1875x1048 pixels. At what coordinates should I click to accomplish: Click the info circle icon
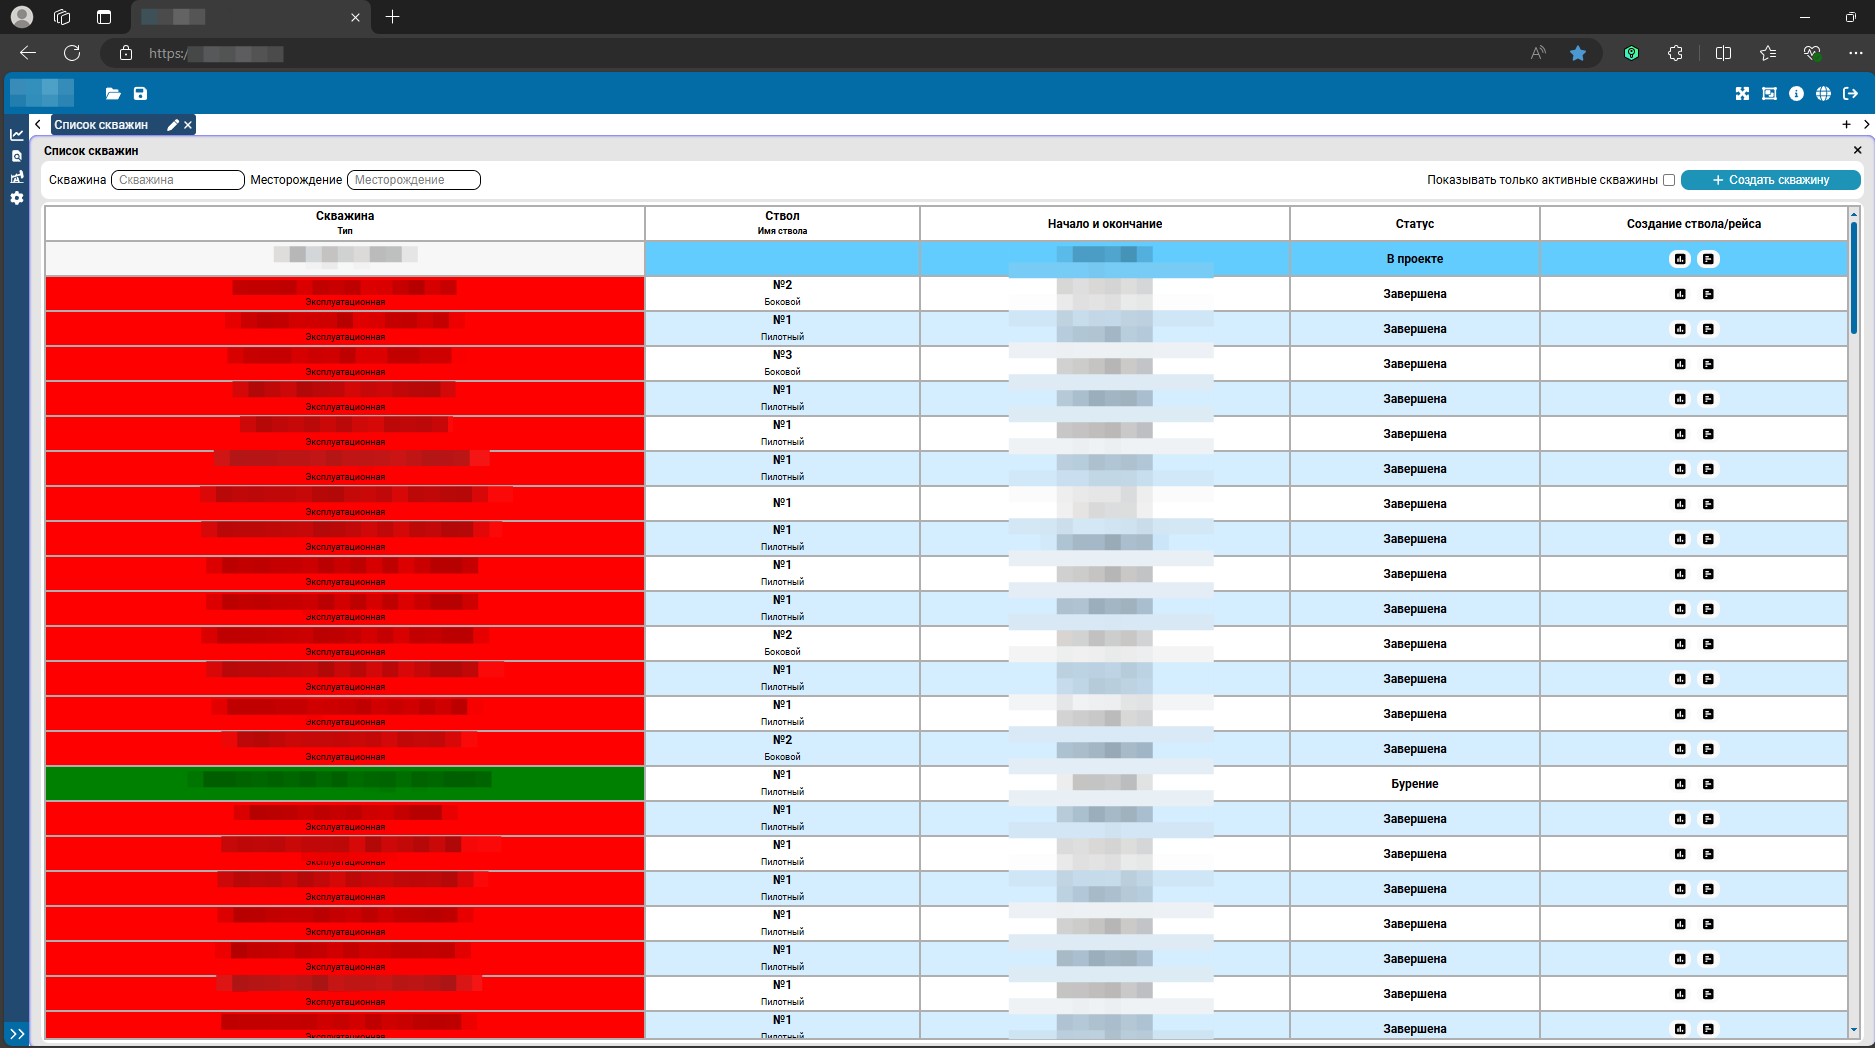[1796, 94]
